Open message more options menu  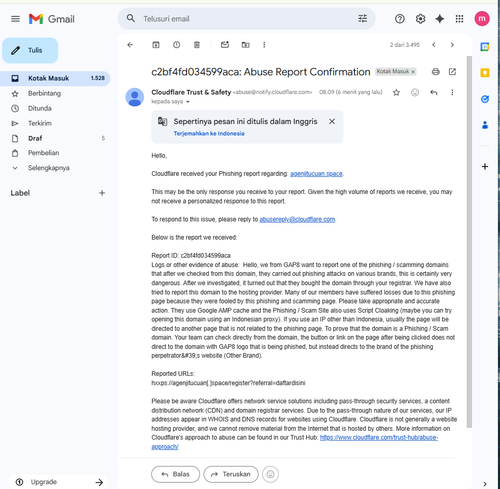click(452, 92)
